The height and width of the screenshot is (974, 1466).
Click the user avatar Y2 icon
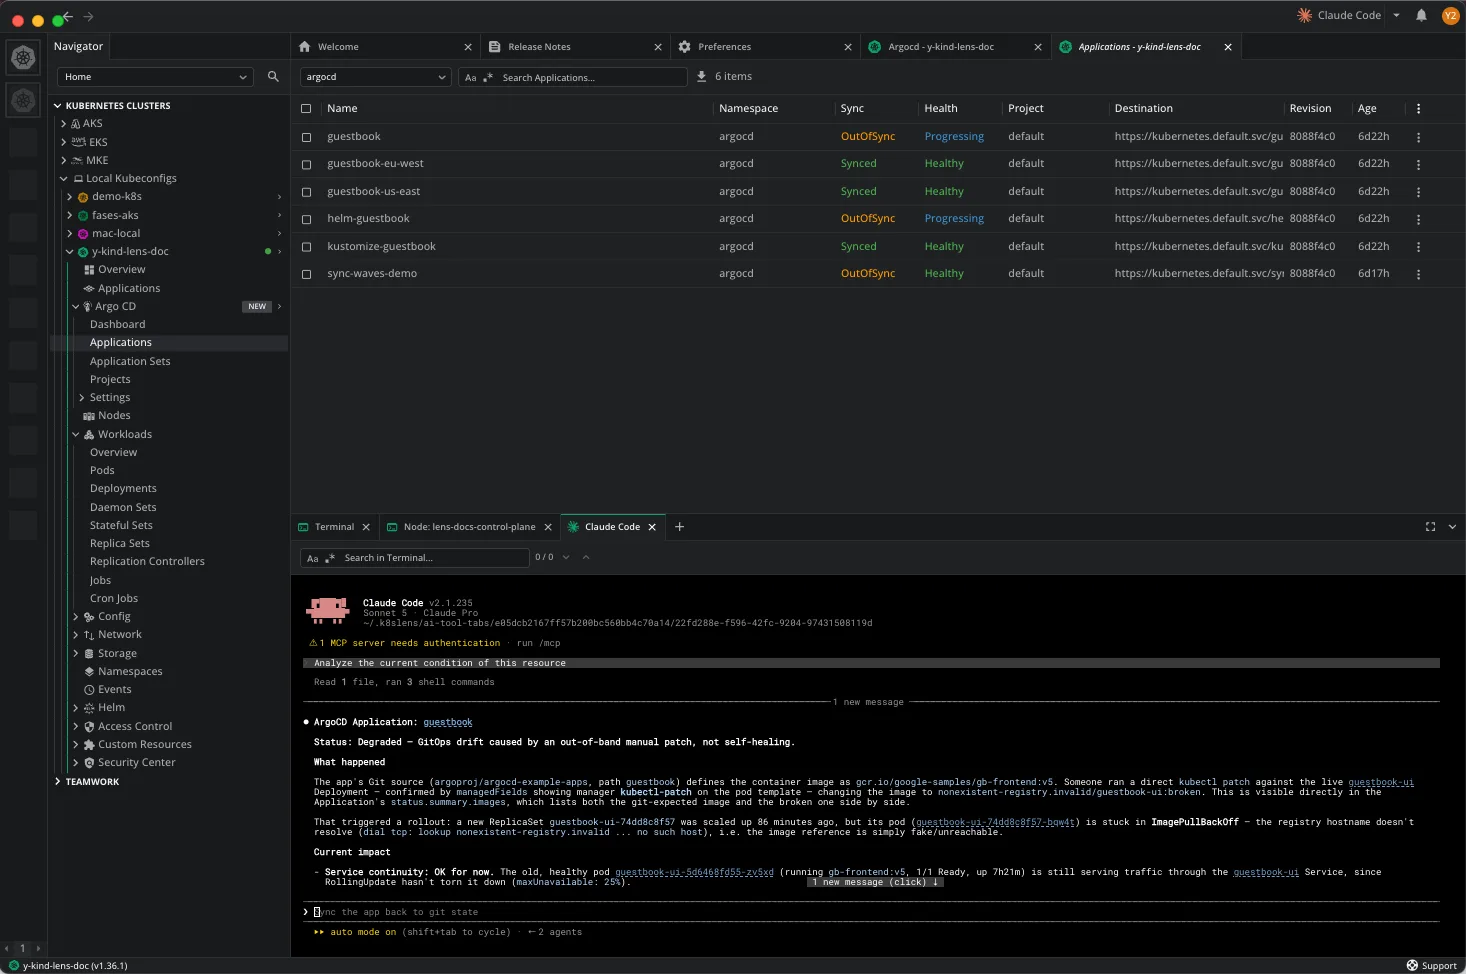pyautogui.click(x=1450, y=15)
